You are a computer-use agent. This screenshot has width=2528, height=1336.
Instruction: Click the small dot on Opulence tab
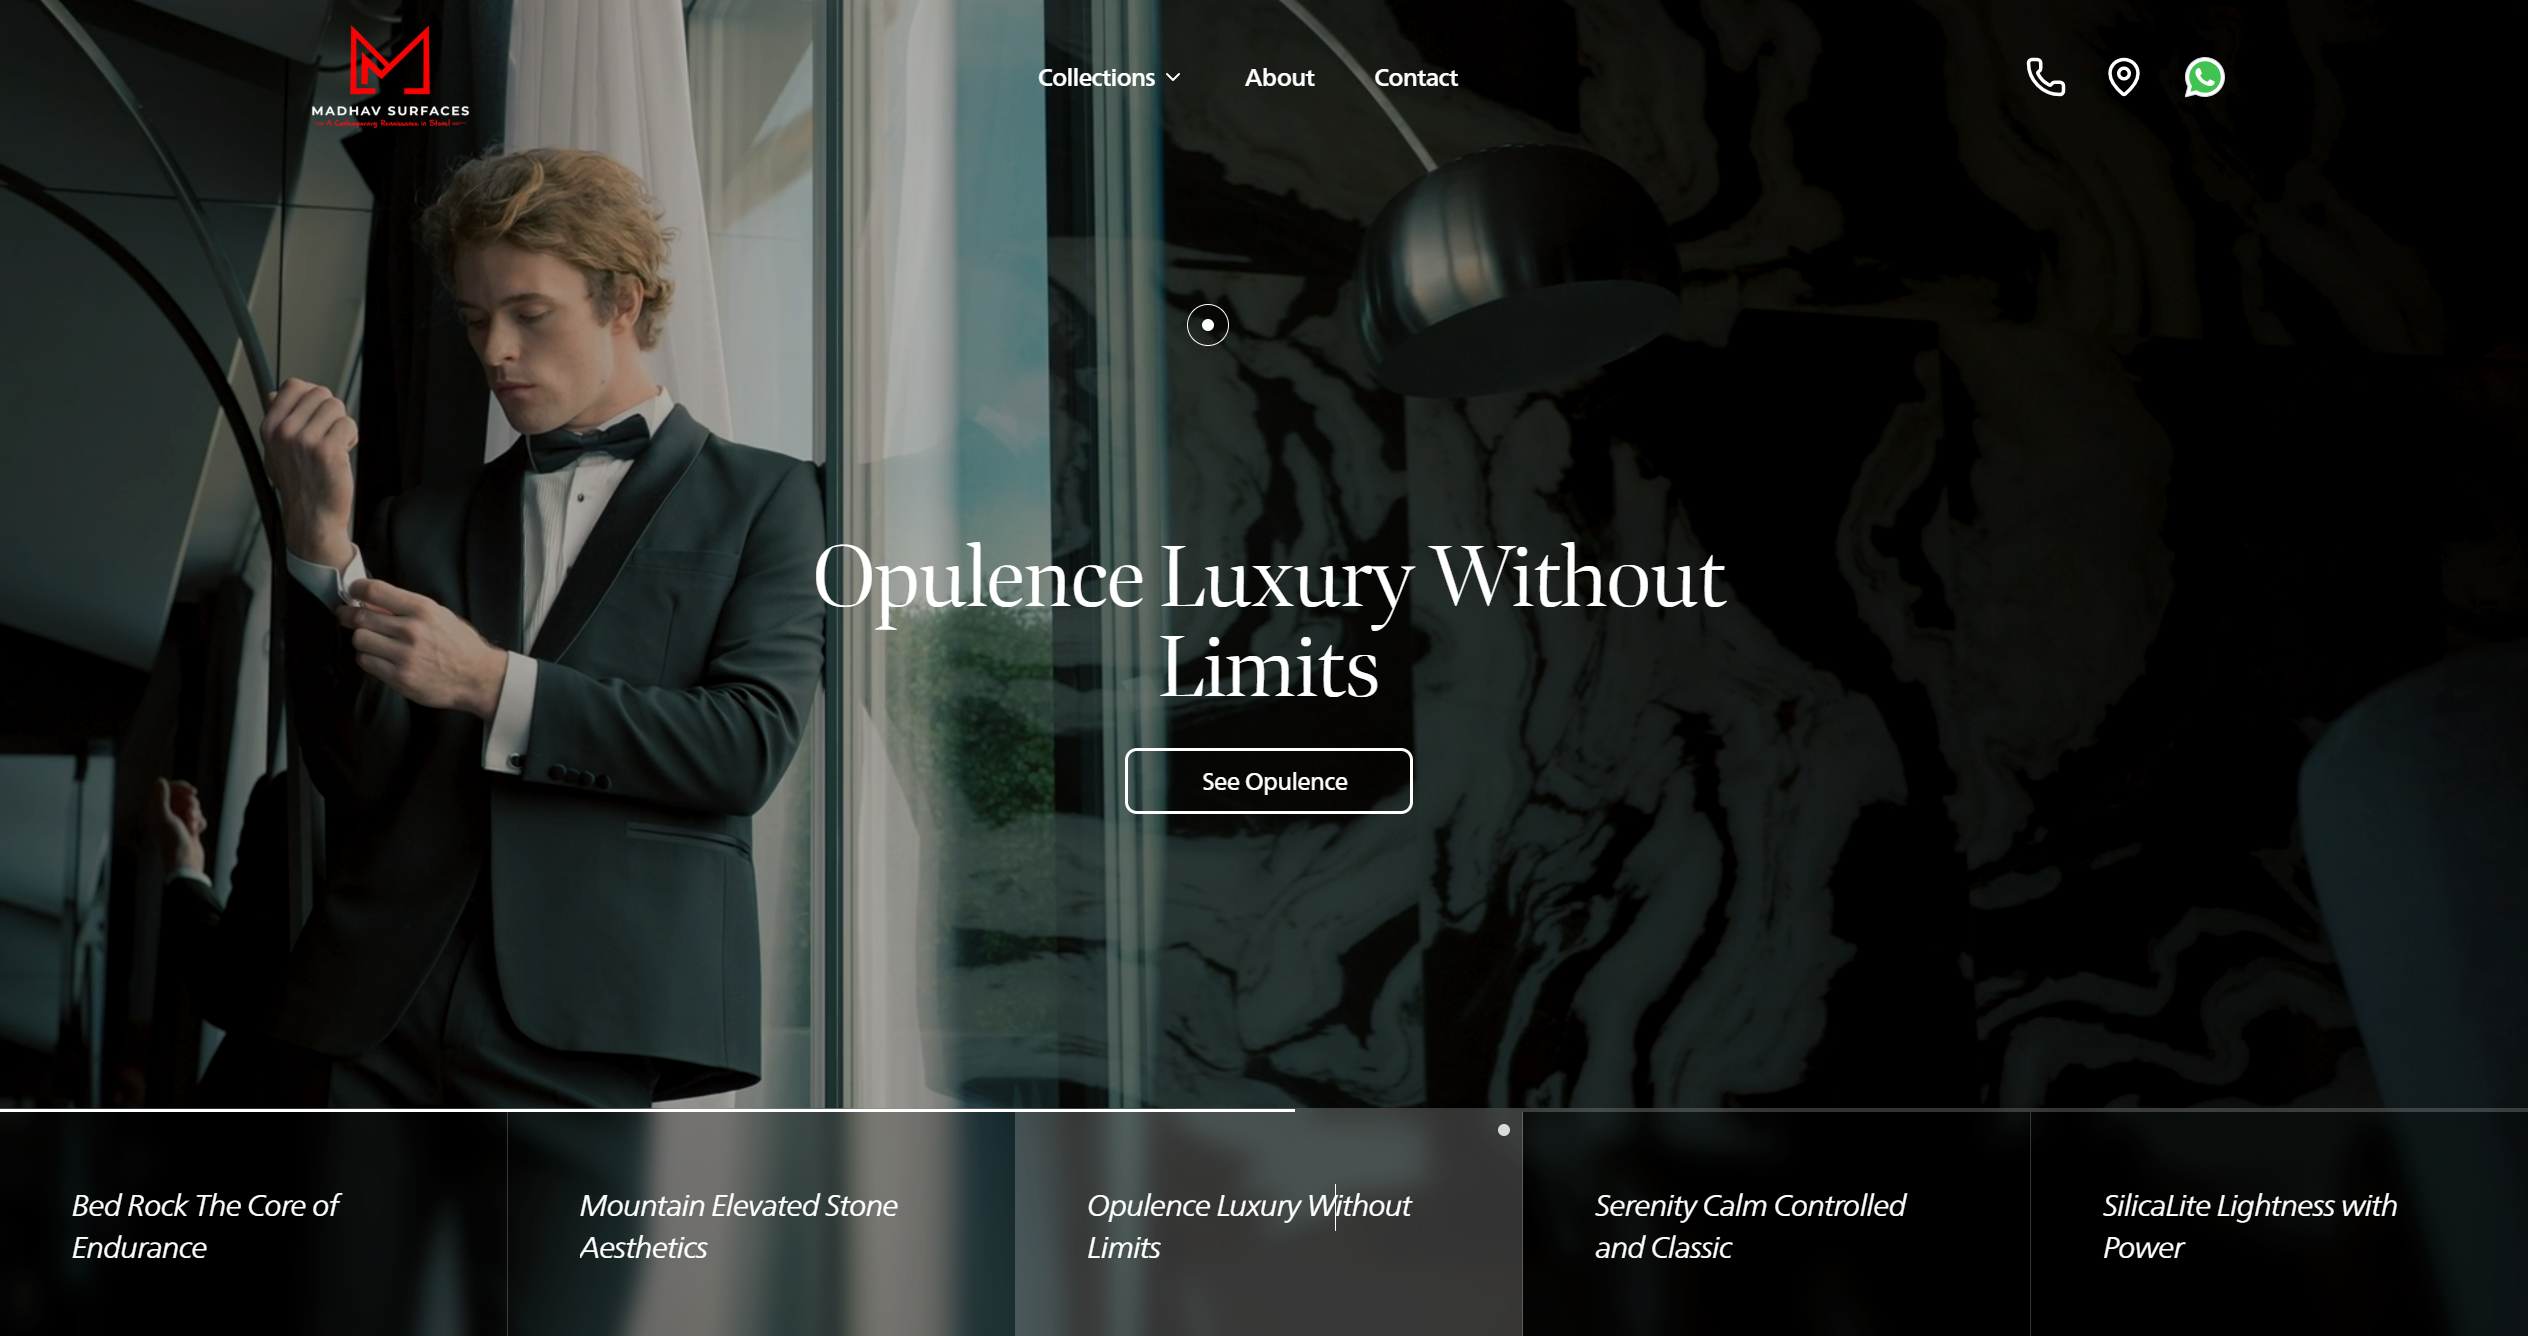(1503, 1130)
